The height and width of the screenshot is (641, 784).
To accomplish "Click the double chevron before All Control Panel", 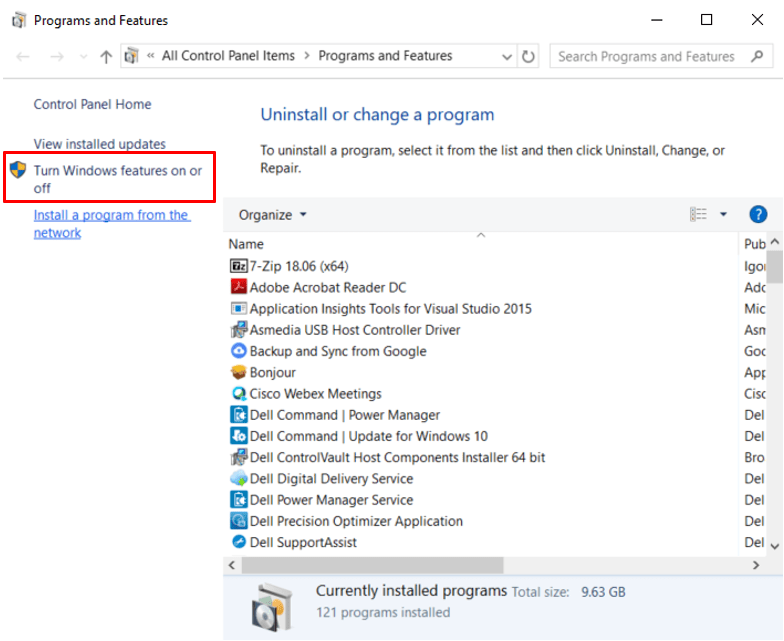I will (x=150, y=56).
